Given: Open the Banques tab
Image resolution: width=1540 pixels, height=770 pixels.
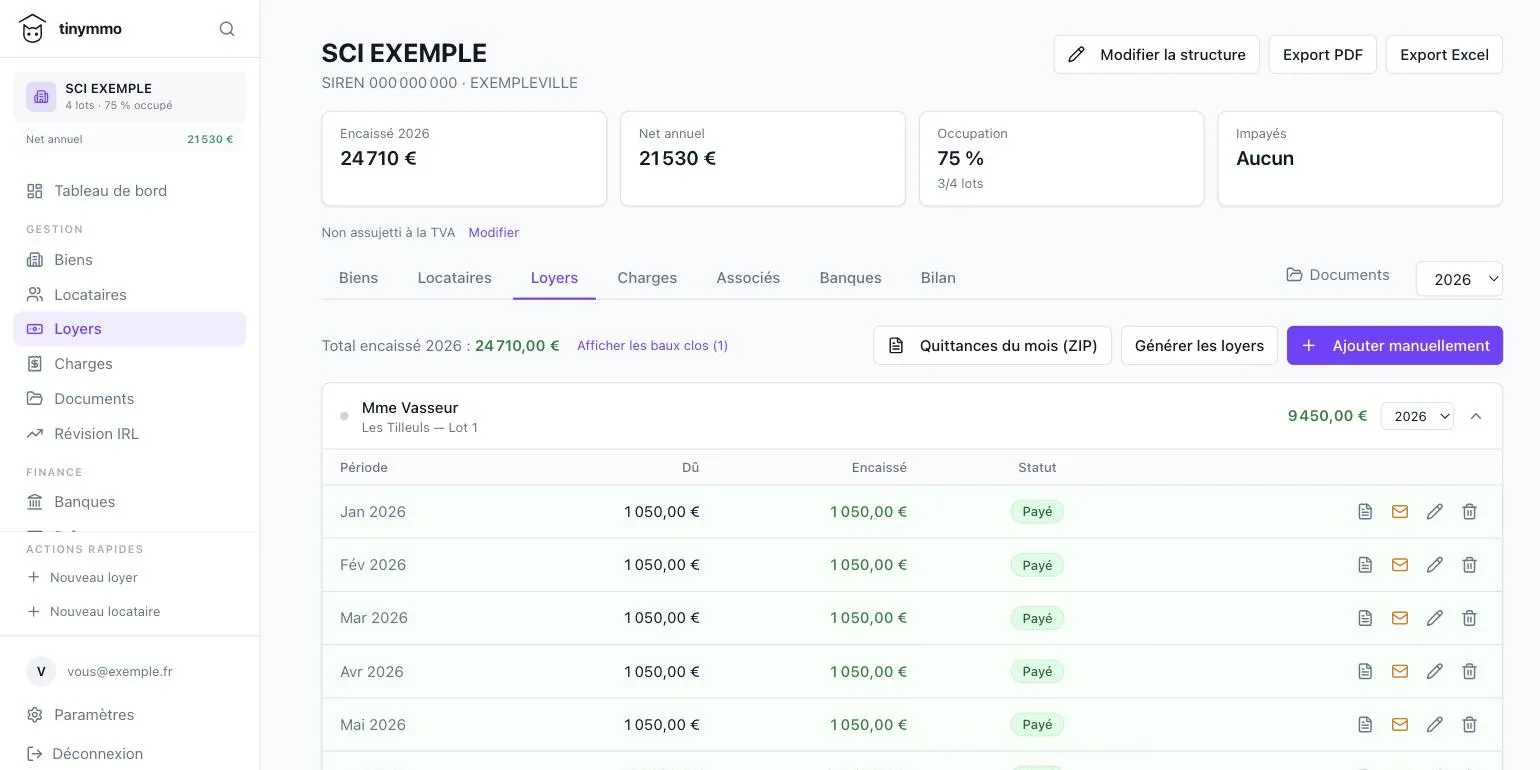Looking at the screenshot, I should pos(850,278).
